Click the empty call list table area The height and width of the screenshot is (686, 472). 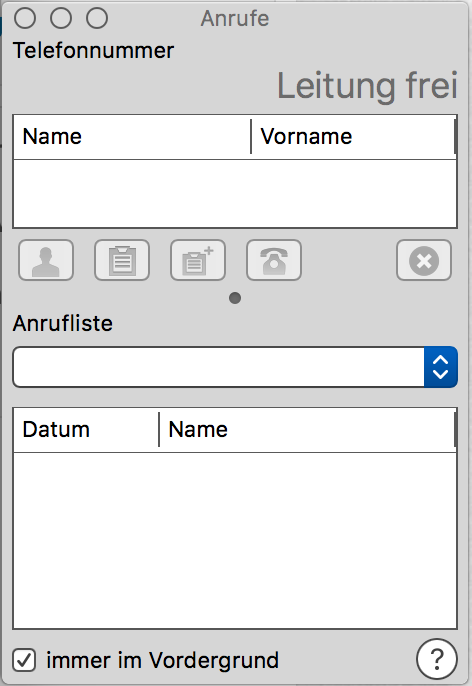235,540
